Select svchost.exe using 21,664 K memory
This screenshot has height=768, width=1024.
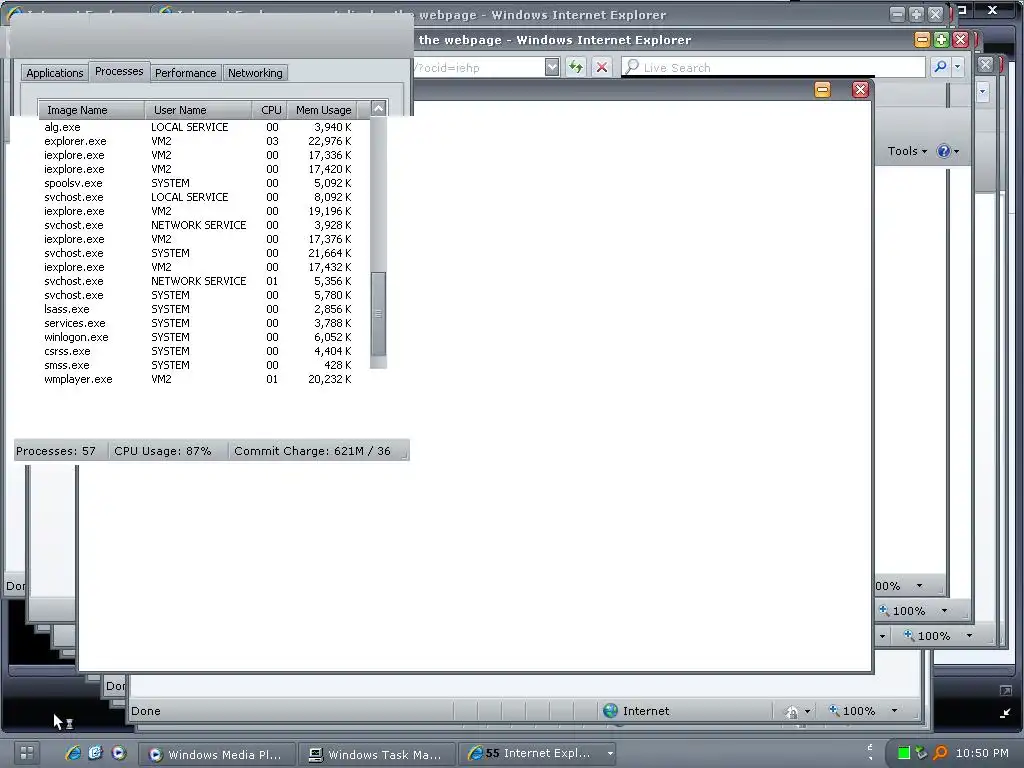[198, 253]
